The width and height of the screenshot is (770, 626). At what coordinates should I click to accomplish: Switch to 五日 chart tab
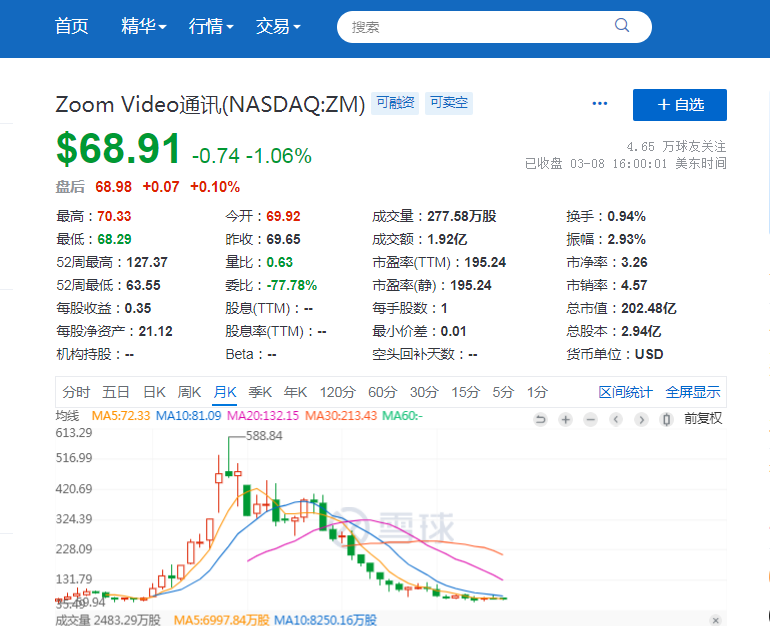pos(116,392)
